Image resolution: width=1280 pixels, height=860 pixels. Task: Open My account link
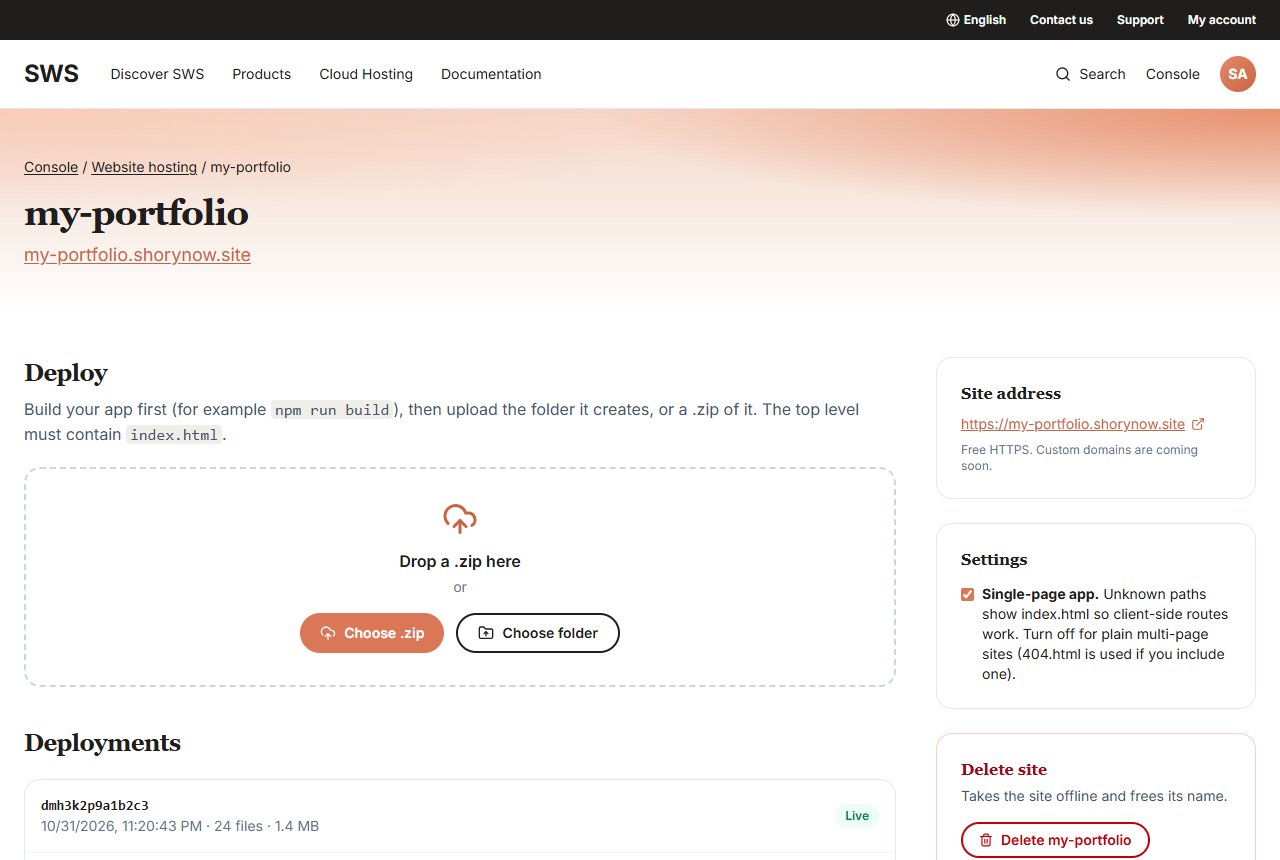tap(1222, 20)
